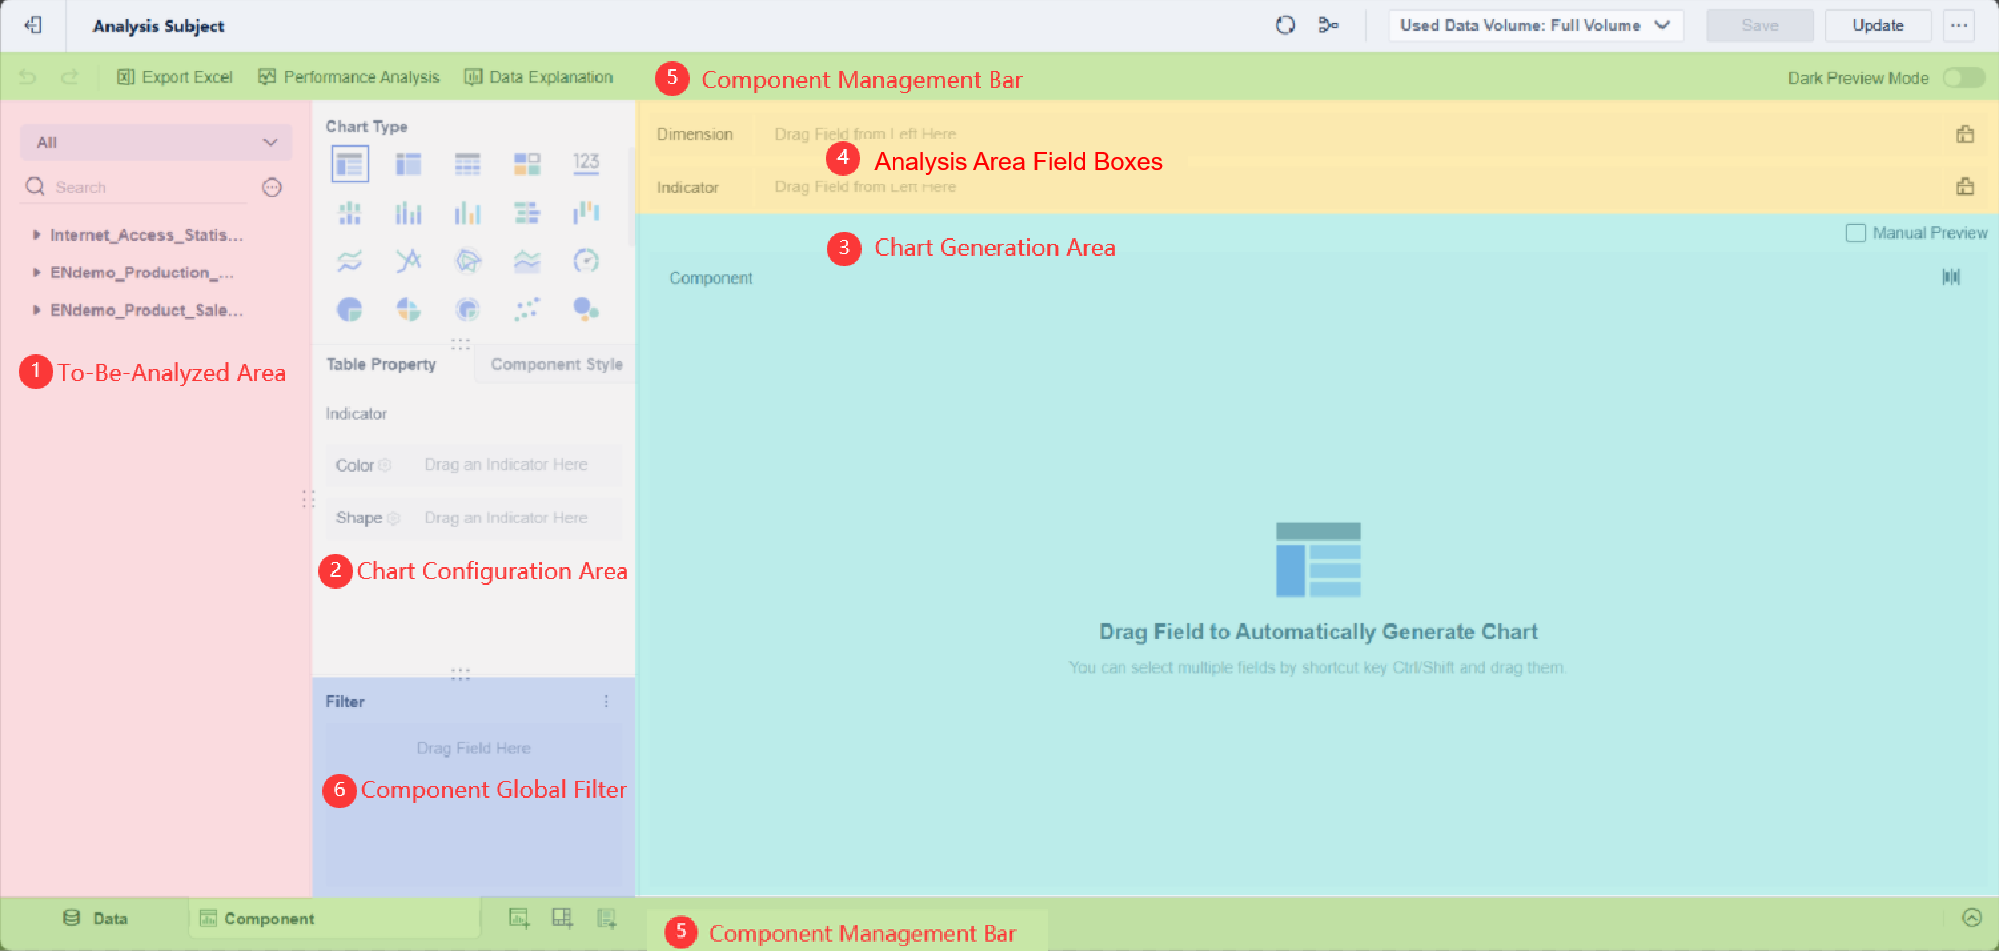The height and width of the screenshot is (951, 2001).
Task: Expand the ENdemo_Product_Sale dataset
Action: pyautogui.click(x=36, y=310)
